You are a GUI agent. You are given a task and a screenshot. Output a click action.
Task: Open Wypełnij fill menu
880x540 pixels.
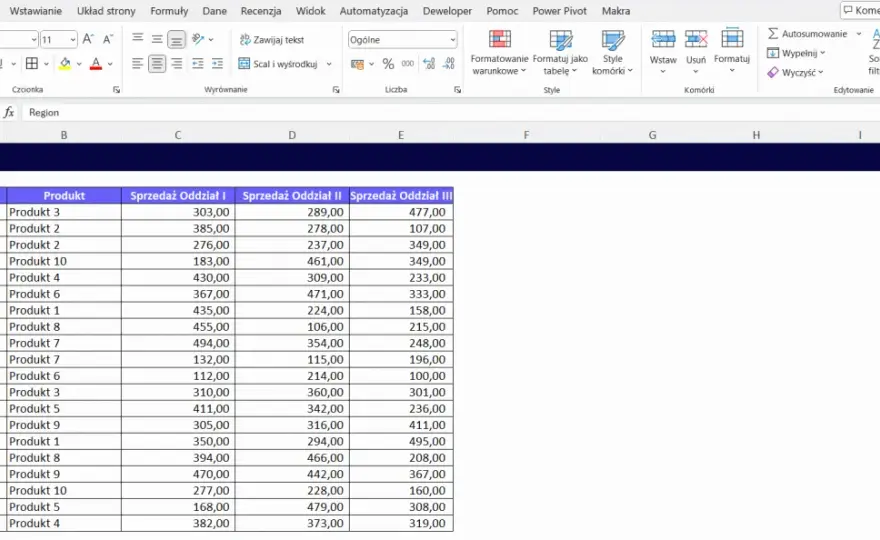[x=796, y=53]
